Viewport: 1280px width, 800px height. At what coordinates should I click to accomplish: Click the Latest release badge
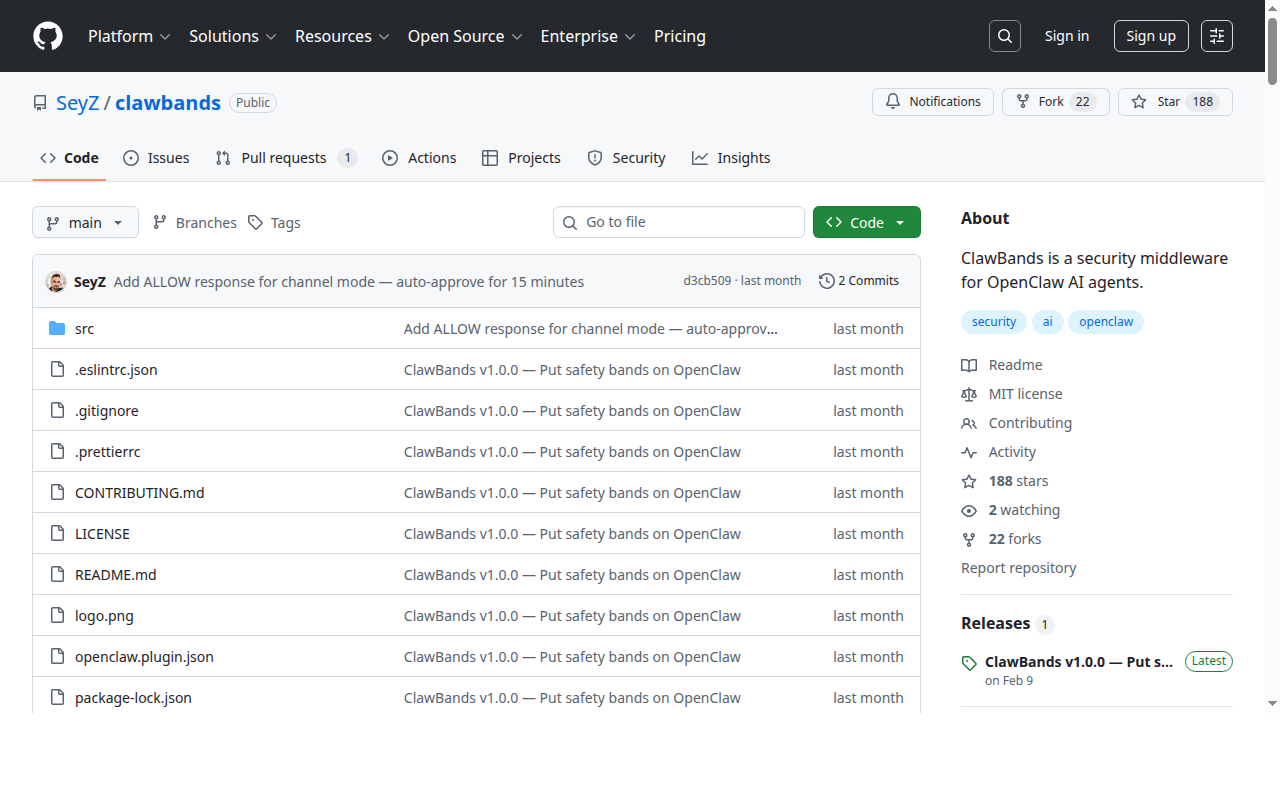click(x=1208, y=661)
